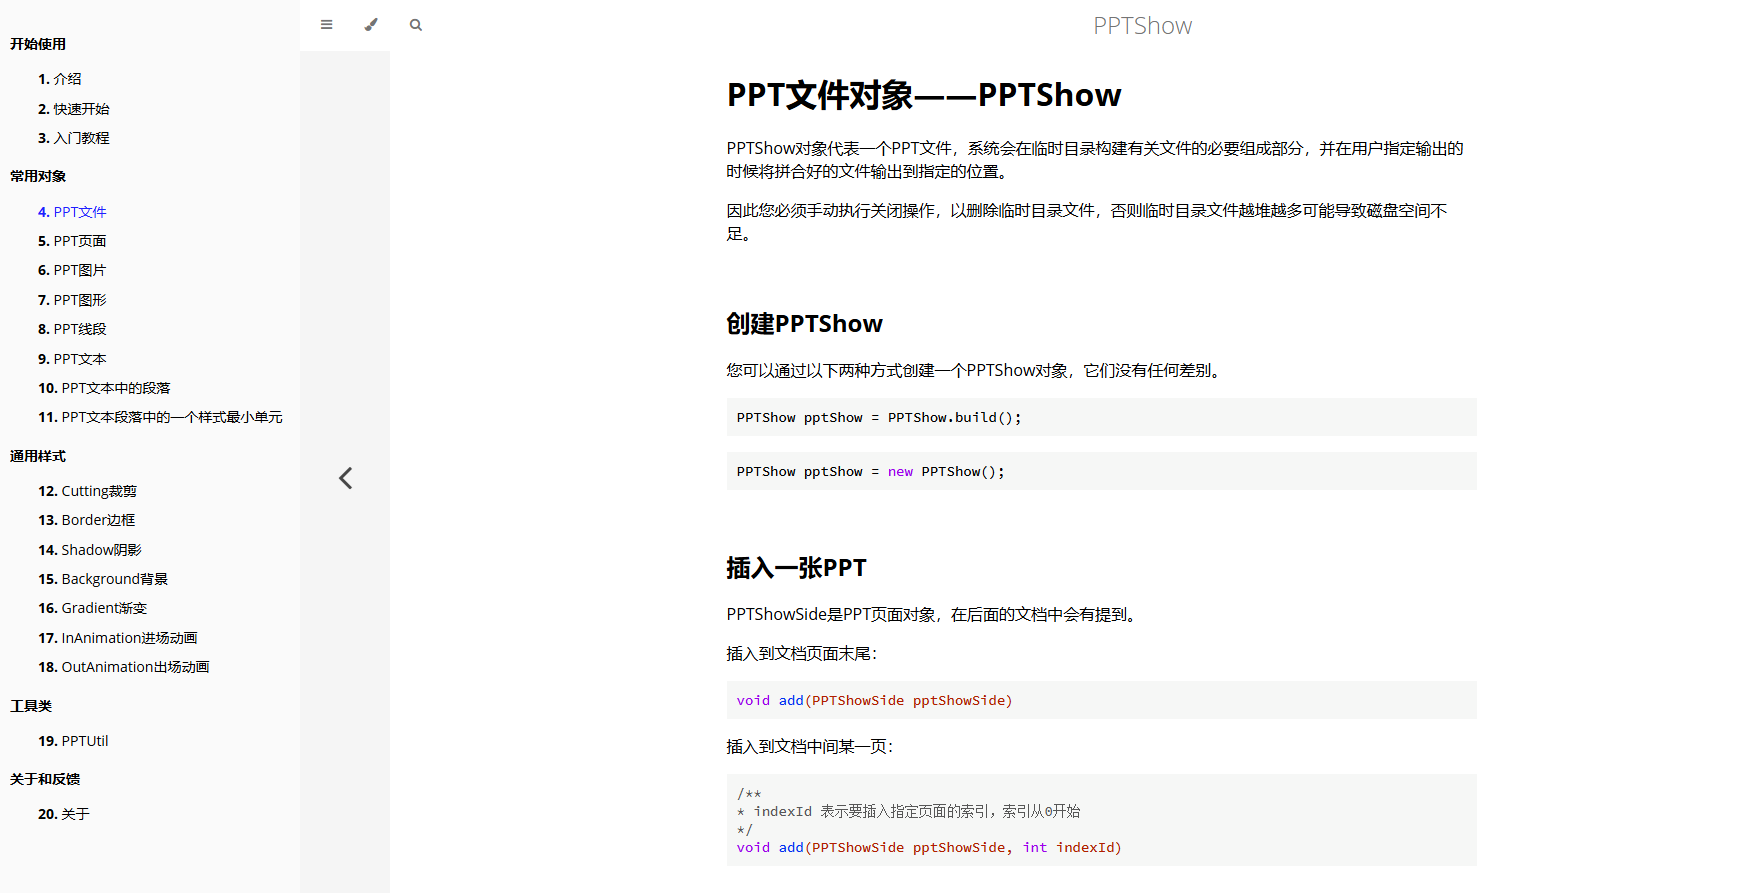Open chapter 5. PPT页面
This screenshot has height=893, width=1737.
coord(72,241)
